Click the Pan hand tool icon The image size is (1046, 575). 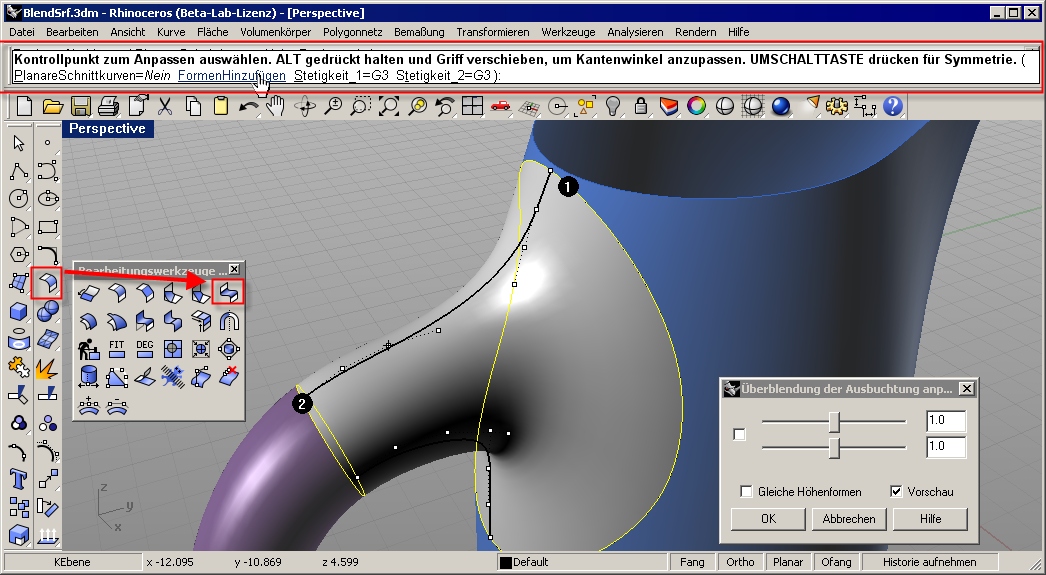[x=277, y=105]
